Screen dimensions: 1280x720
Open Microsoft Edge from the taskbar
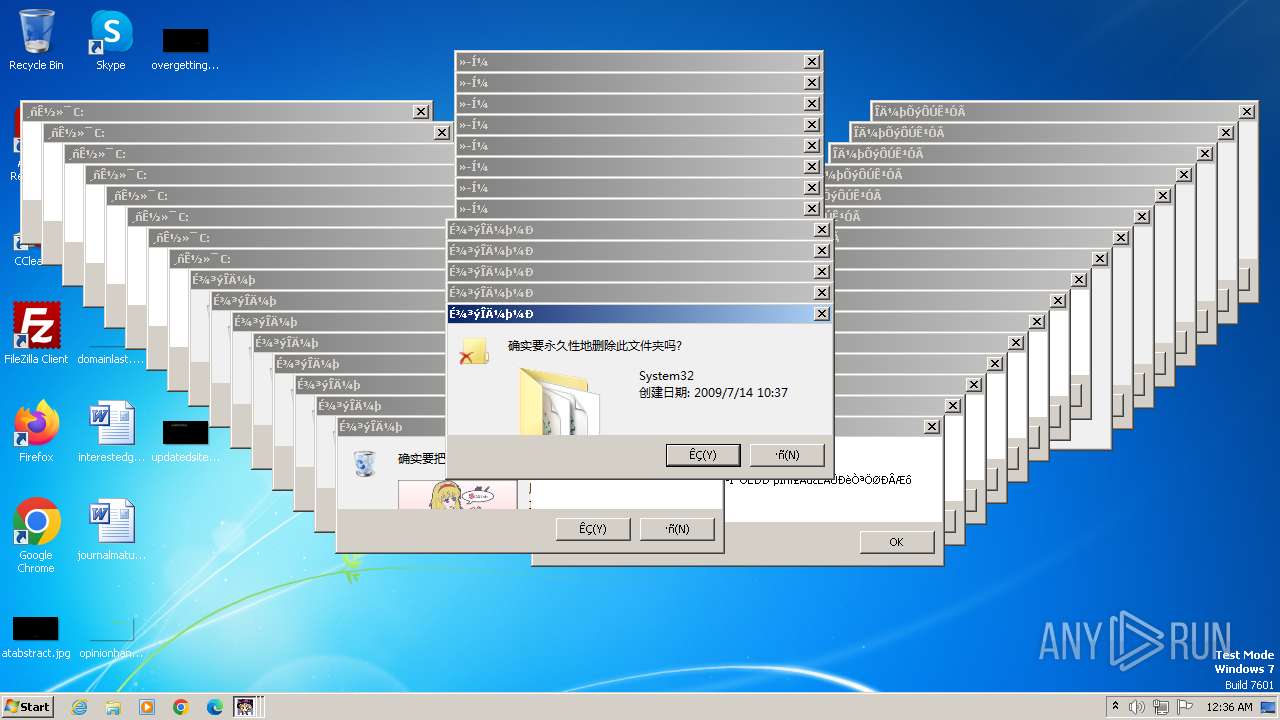(x=215, y=707)
